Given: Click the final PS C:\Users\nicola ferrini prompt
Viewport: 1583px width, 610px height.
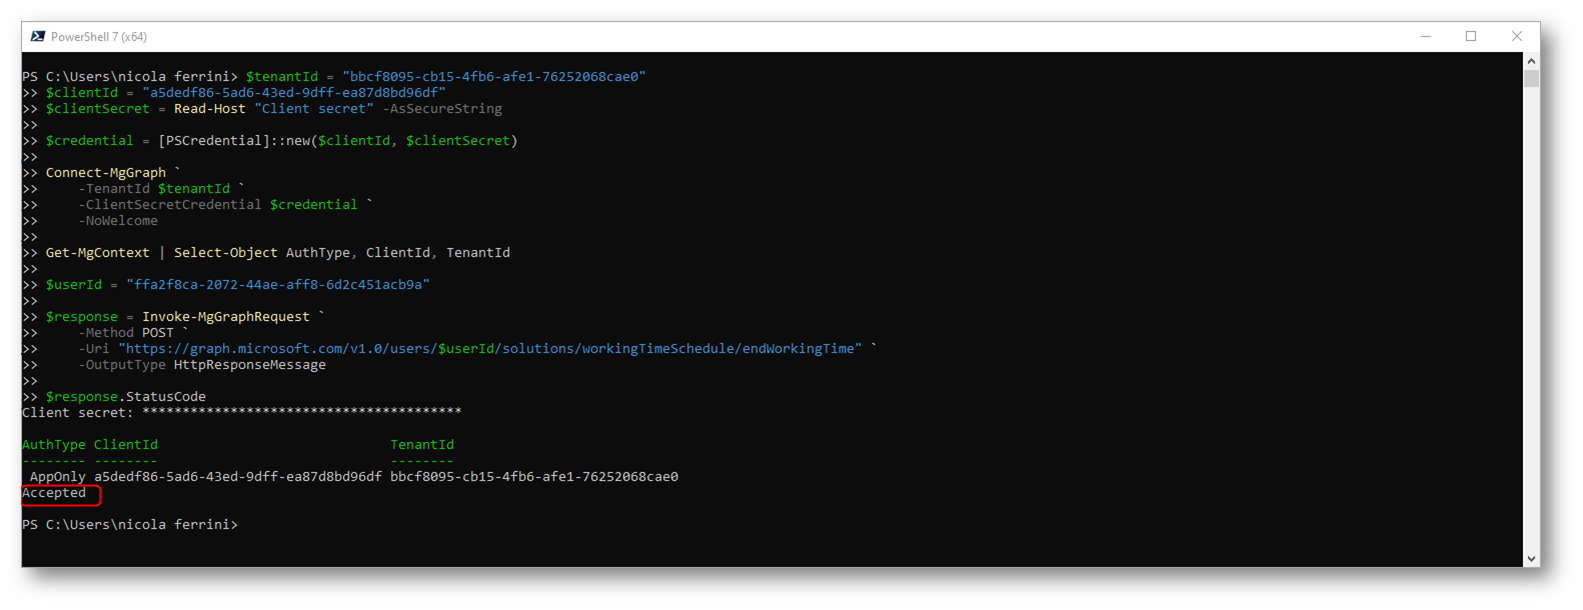Looking at the screenshot, I should coord(130,525).
